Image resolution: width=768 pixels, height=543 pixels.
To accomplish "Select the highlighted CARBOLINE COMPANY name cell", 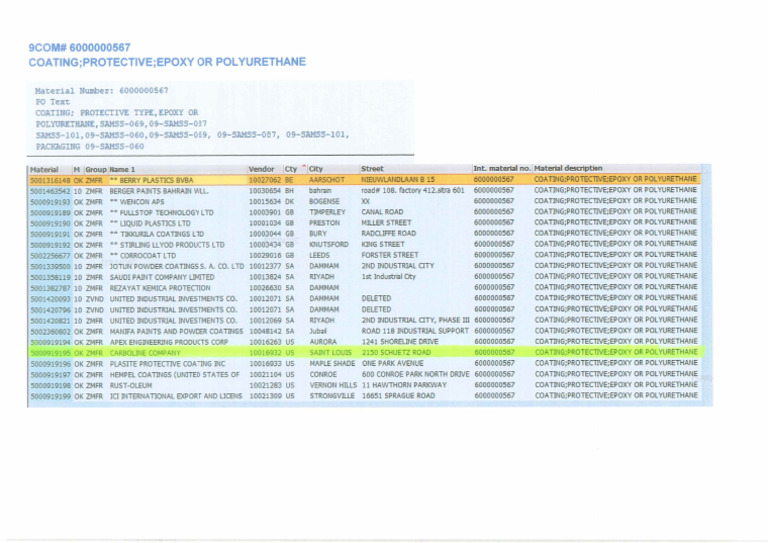I will tap(145, 353).
